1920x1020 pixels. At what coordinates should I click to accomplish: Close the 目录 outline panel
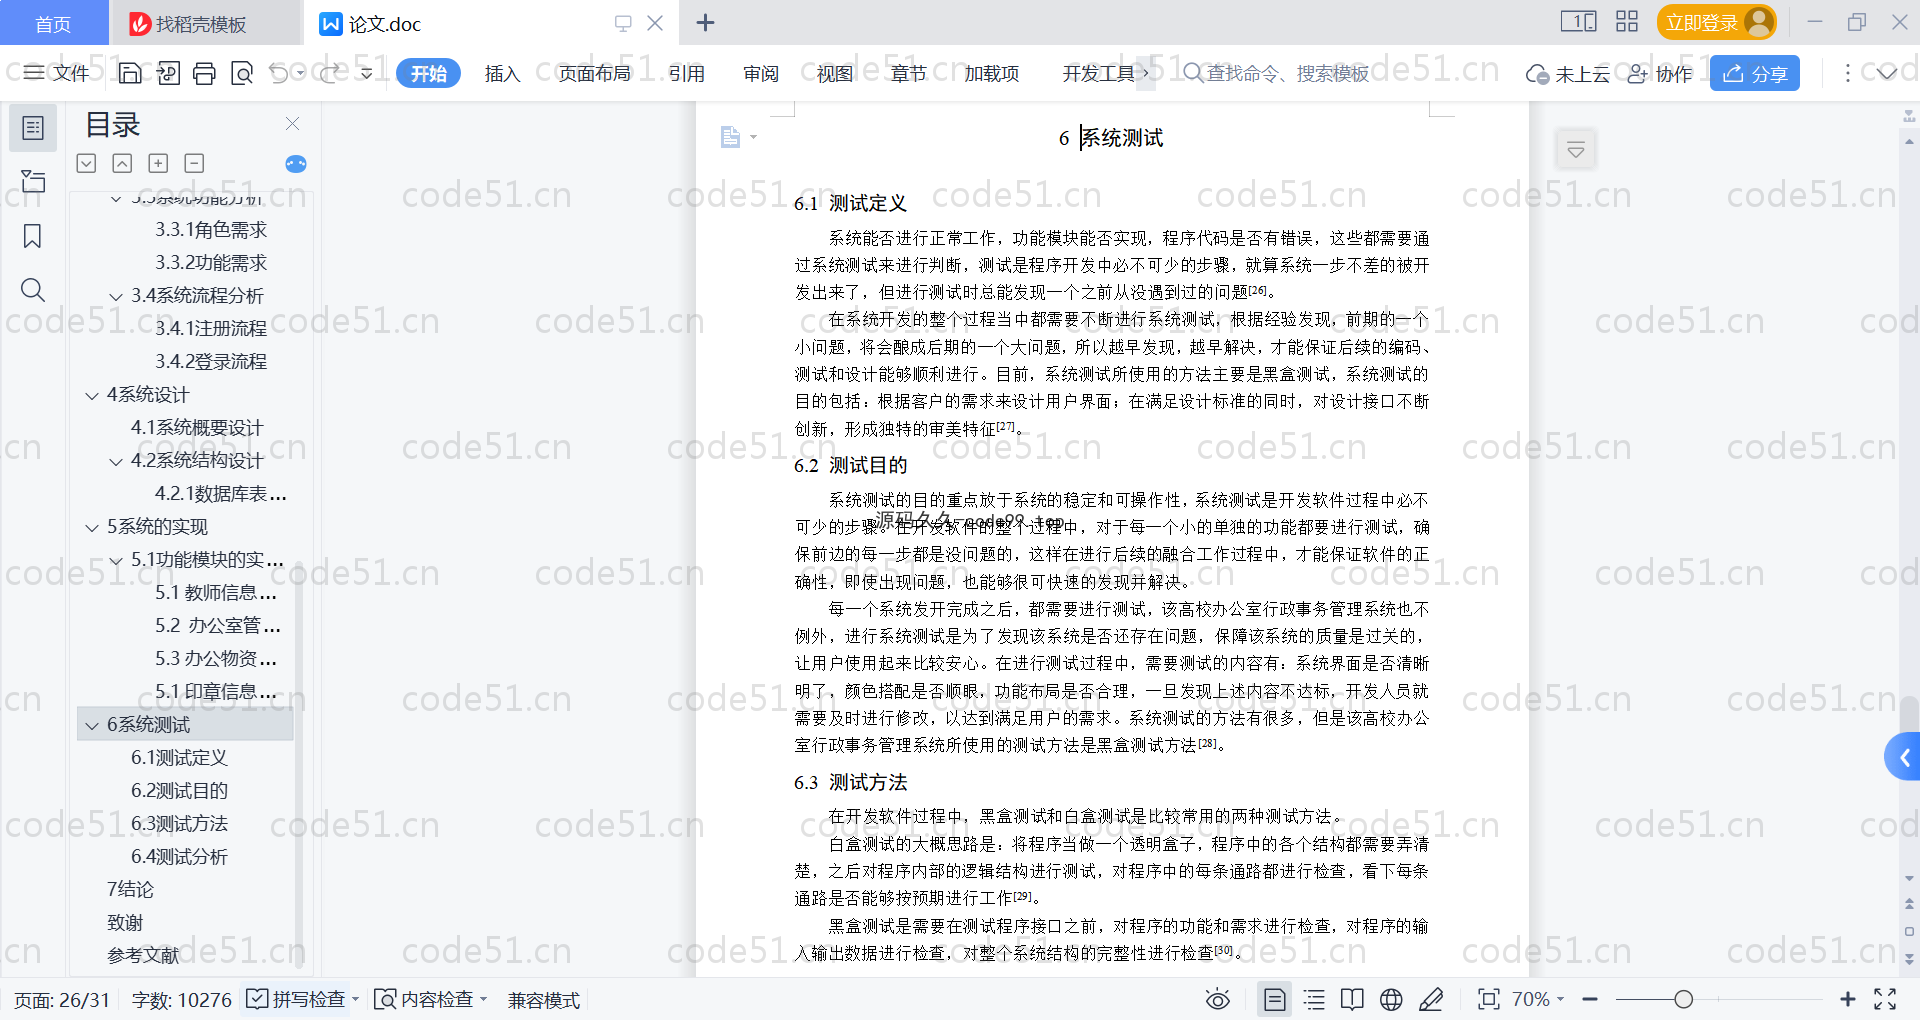(x=292, y=123)
